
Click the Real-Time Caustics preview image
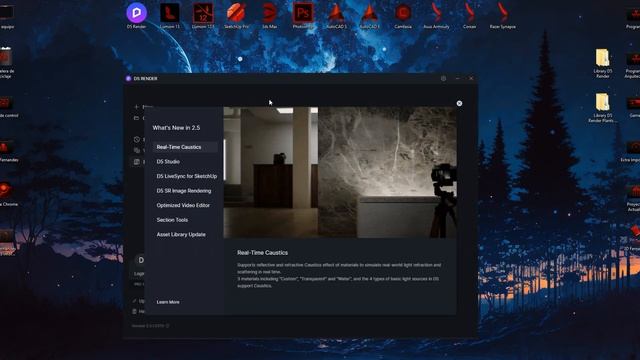coord(340,172)
